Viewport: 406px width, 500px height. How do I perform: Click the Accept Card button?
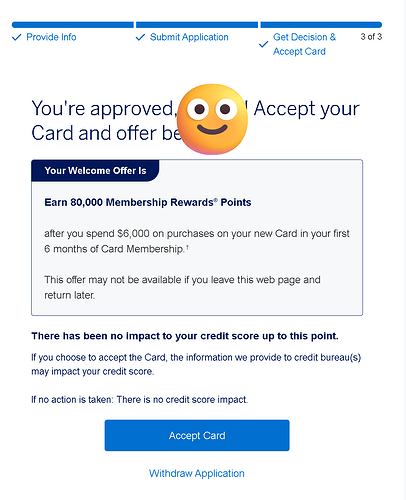[197, 435]
